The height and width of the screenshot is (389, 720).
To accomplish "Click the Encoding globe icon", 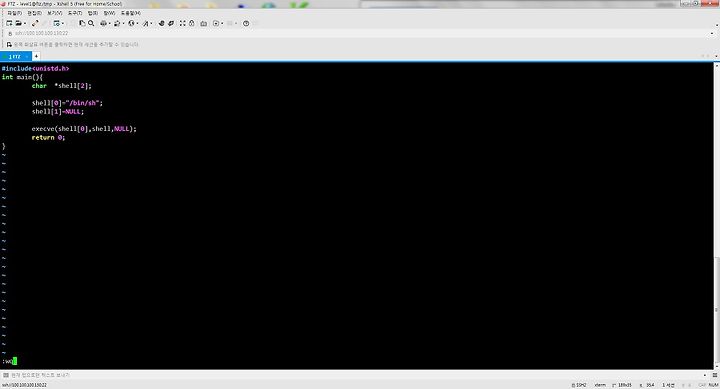I will [x=131, y=23].
